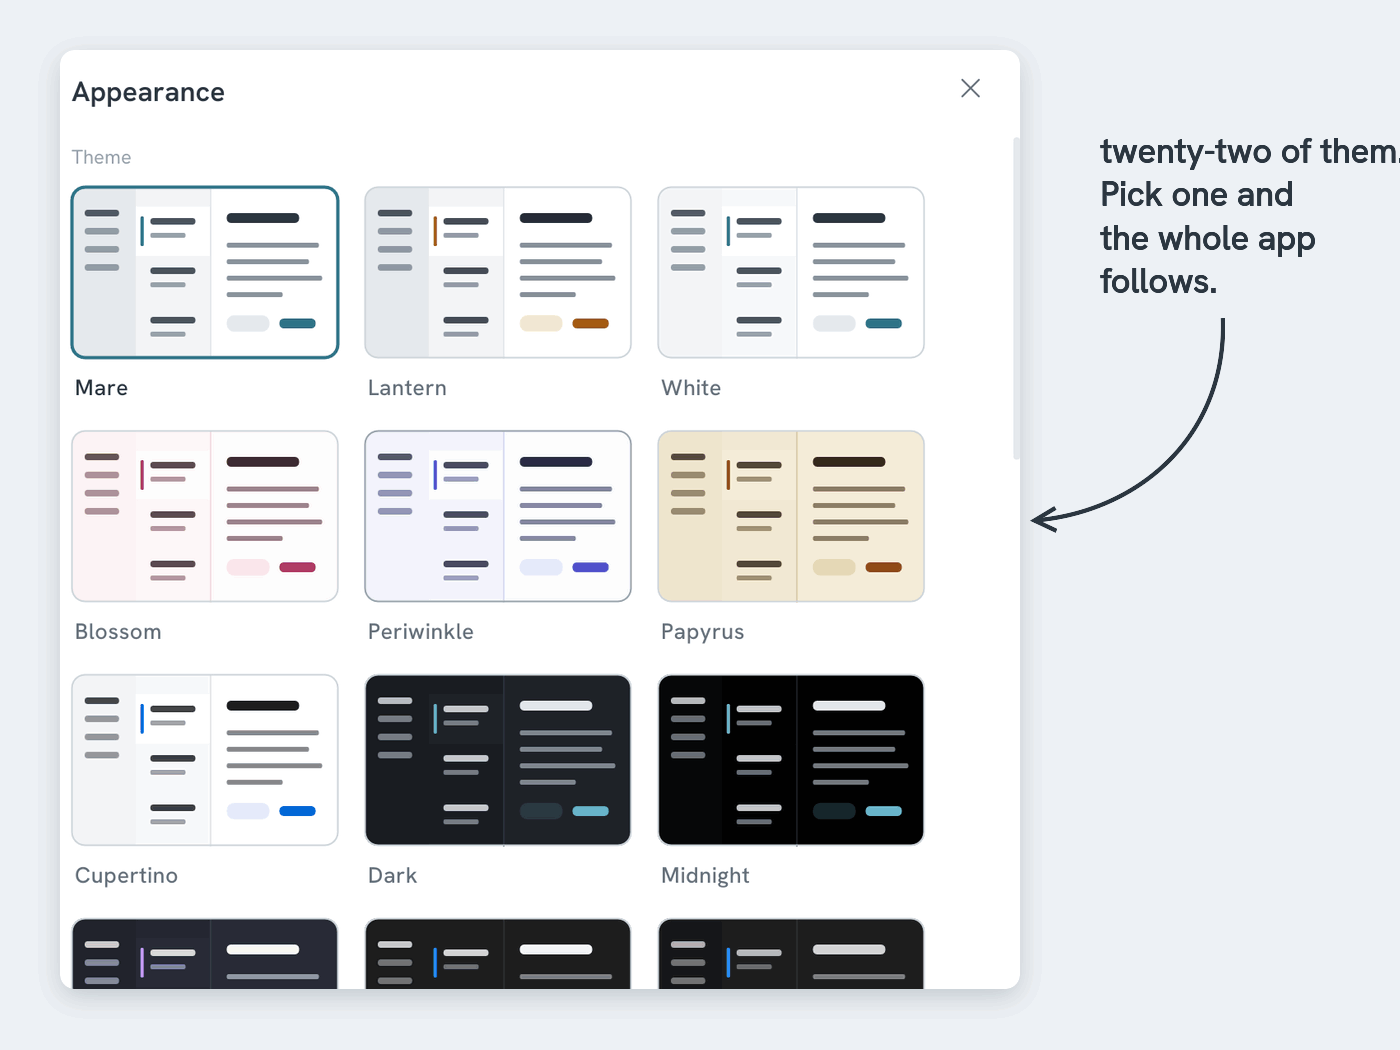Click the Periwinkle label text
The height and width of the screenshot is (1050, 1400).
click(421, 632)
